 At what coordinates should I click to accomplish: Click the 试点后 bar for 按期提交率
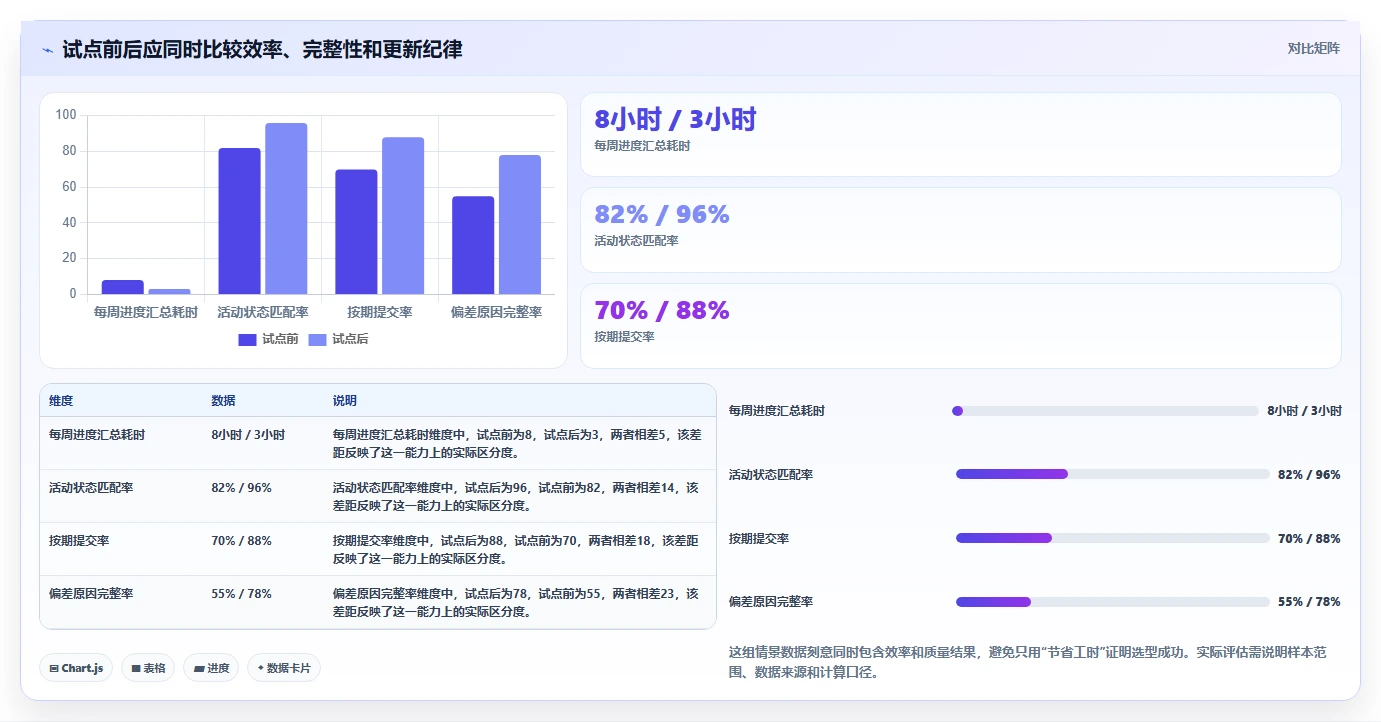[x=403, y=216]
